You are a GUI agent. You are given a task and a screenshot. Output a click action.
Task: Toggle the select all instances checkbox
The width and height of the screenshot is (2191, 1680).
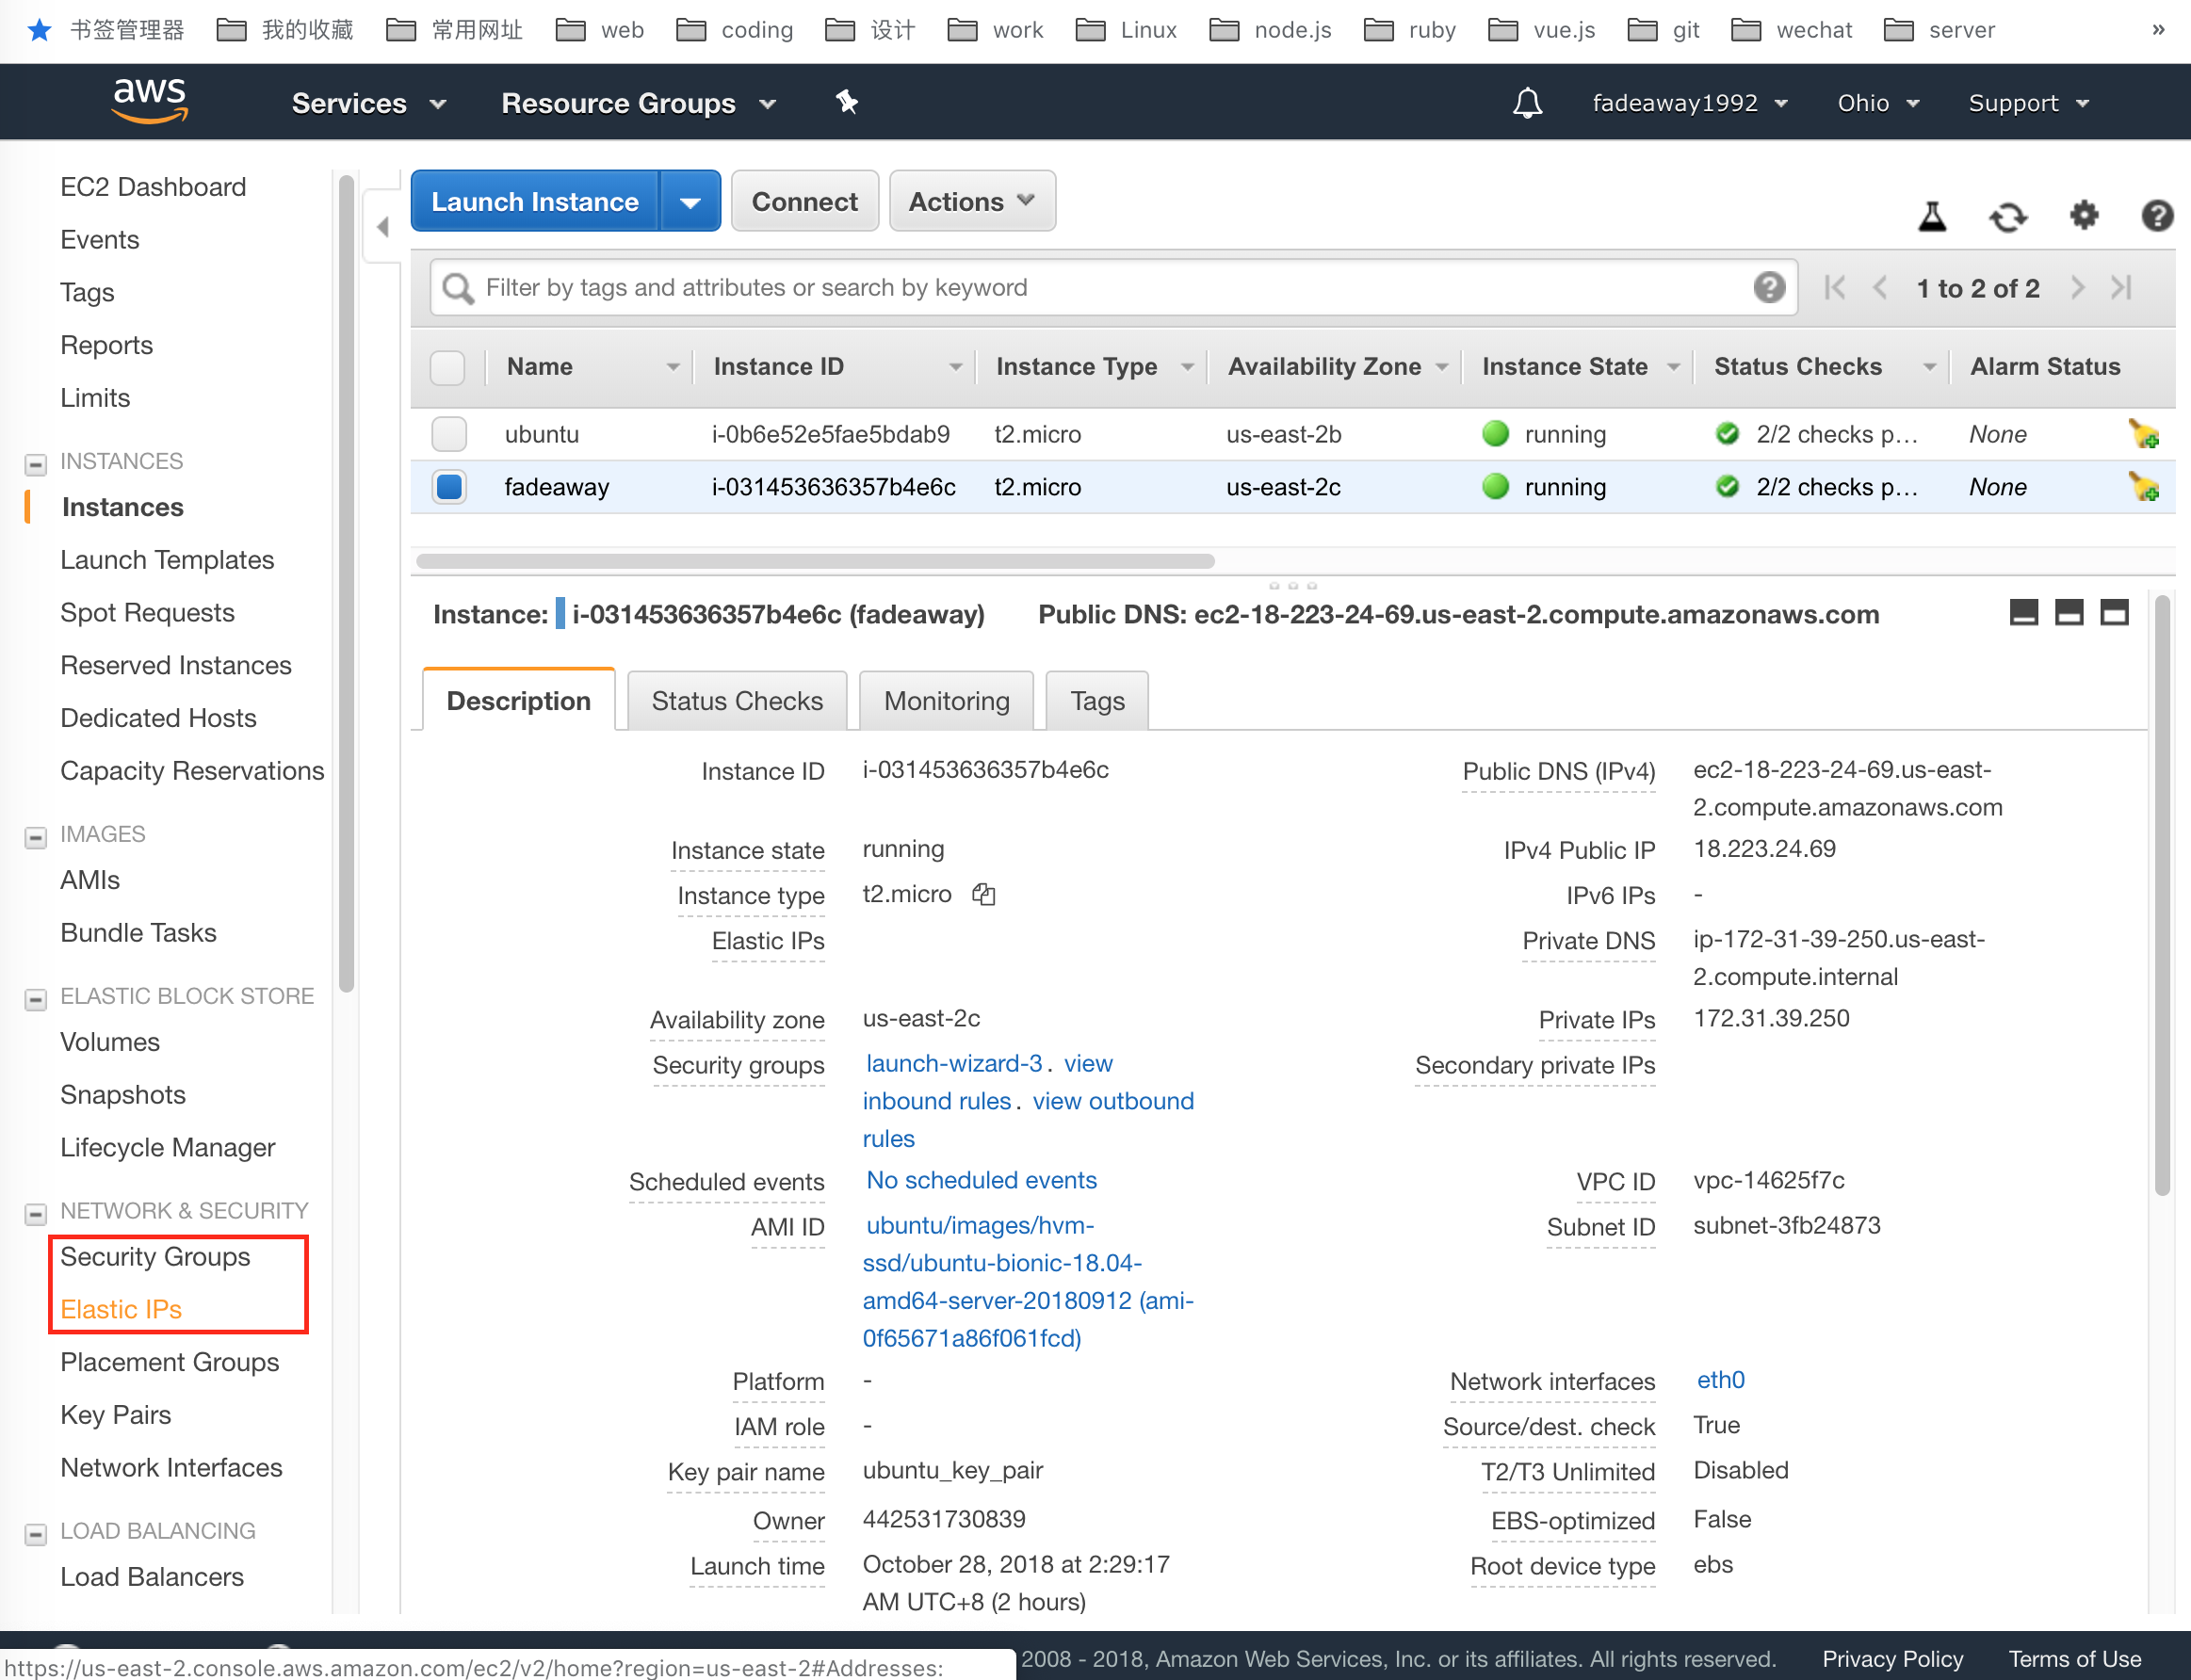[x=447, y=367]
